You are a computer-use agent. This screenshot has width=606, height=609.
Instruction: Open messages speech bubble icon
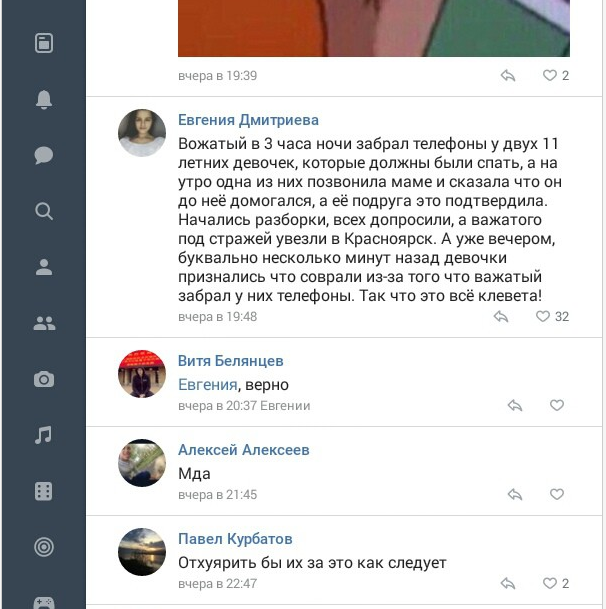(44, 155)
